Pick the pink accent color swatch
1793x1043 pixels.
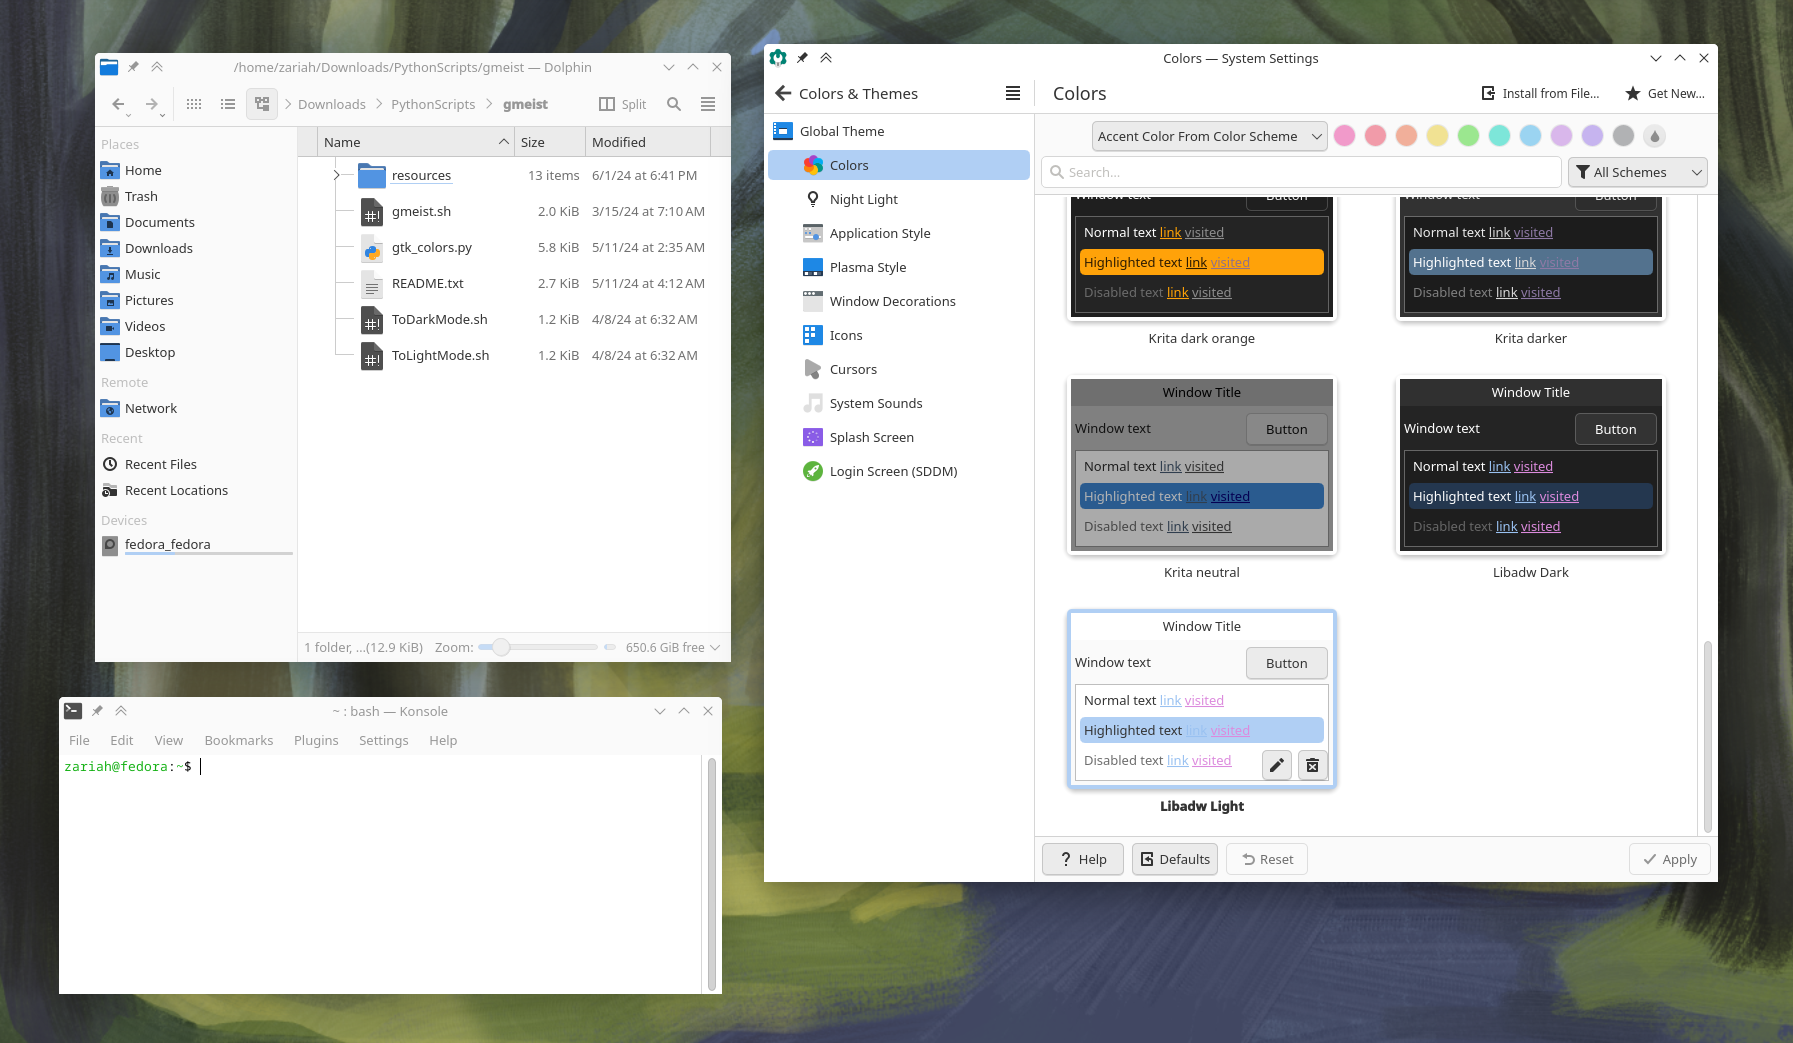tap(1345, 136)
